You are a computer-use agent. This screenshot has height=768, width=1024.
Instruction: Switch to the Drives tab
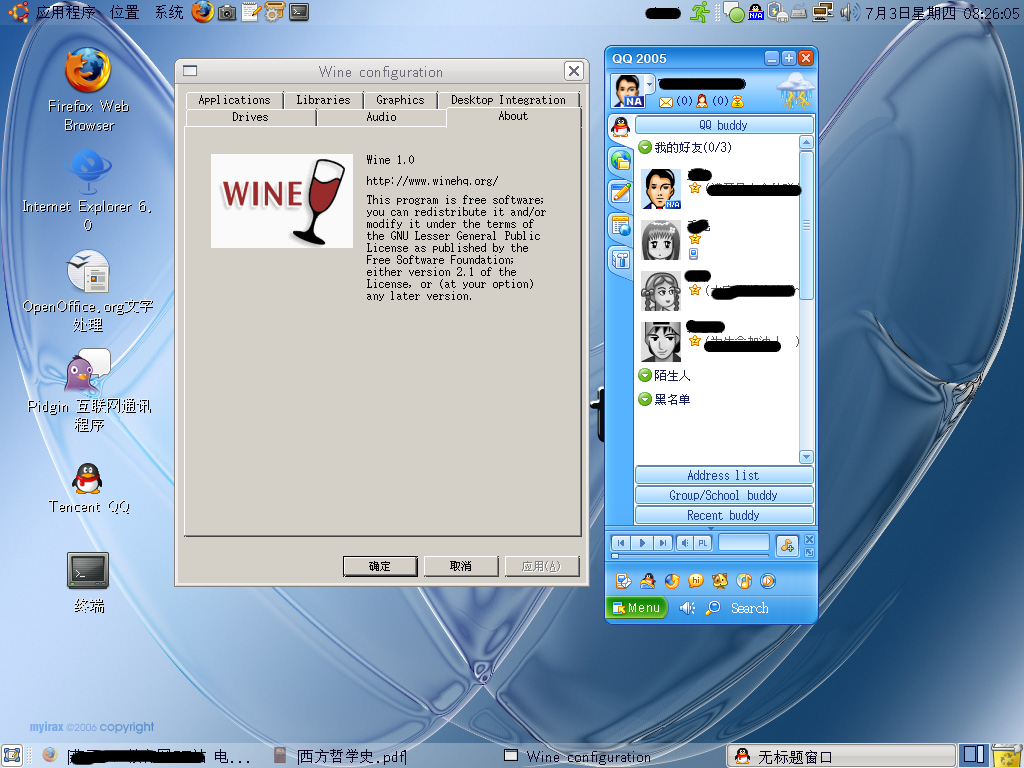click(251, 117)
